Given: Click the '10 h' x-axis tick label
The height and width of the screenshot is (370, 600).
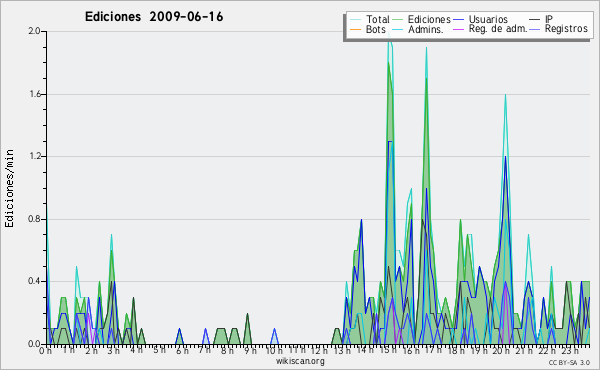Looking at the screenshot, I should [274, 351].
